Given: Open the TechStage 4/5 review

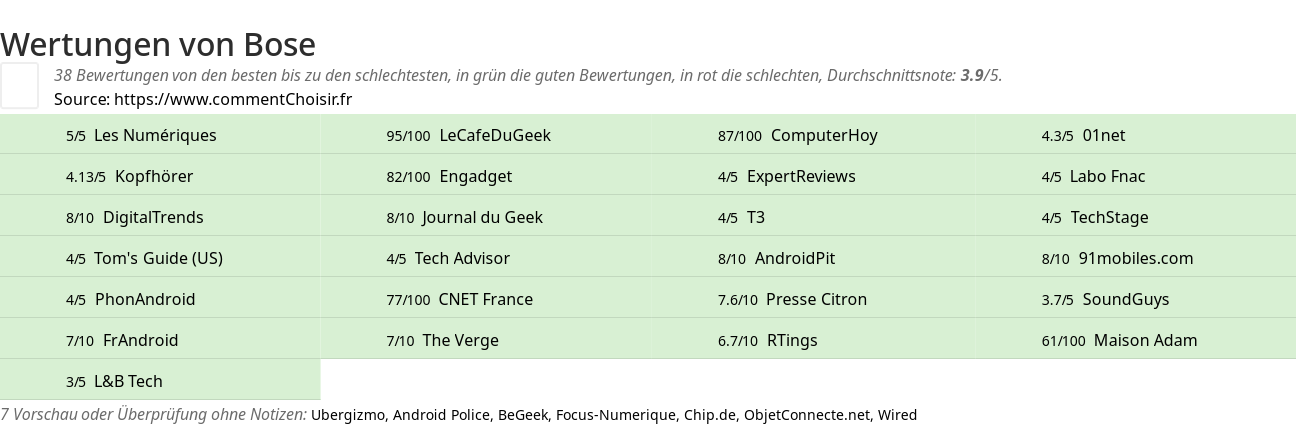Looking at the screenshot, I should (1135, 217).
